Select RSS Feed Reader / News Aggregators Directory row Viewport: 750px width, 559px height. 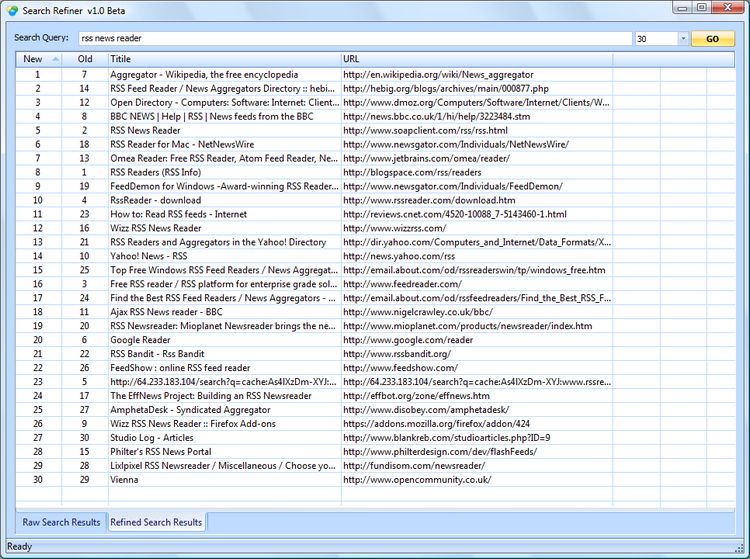pos(222,88)
